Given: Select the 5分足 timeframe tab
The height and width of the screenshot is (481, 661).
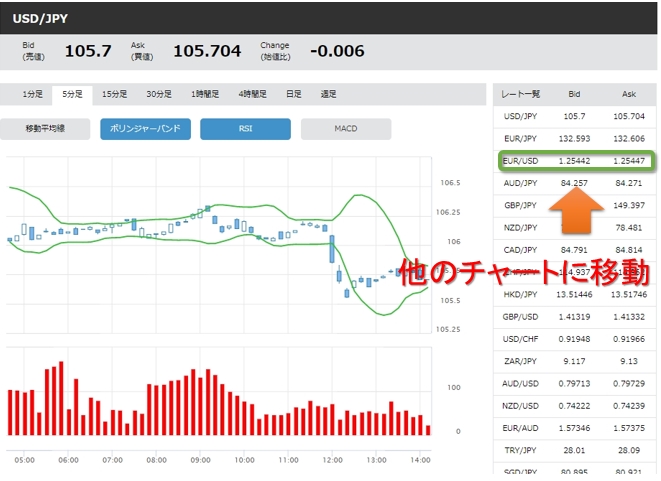Looking at the screenshot, I should (72, 94).
